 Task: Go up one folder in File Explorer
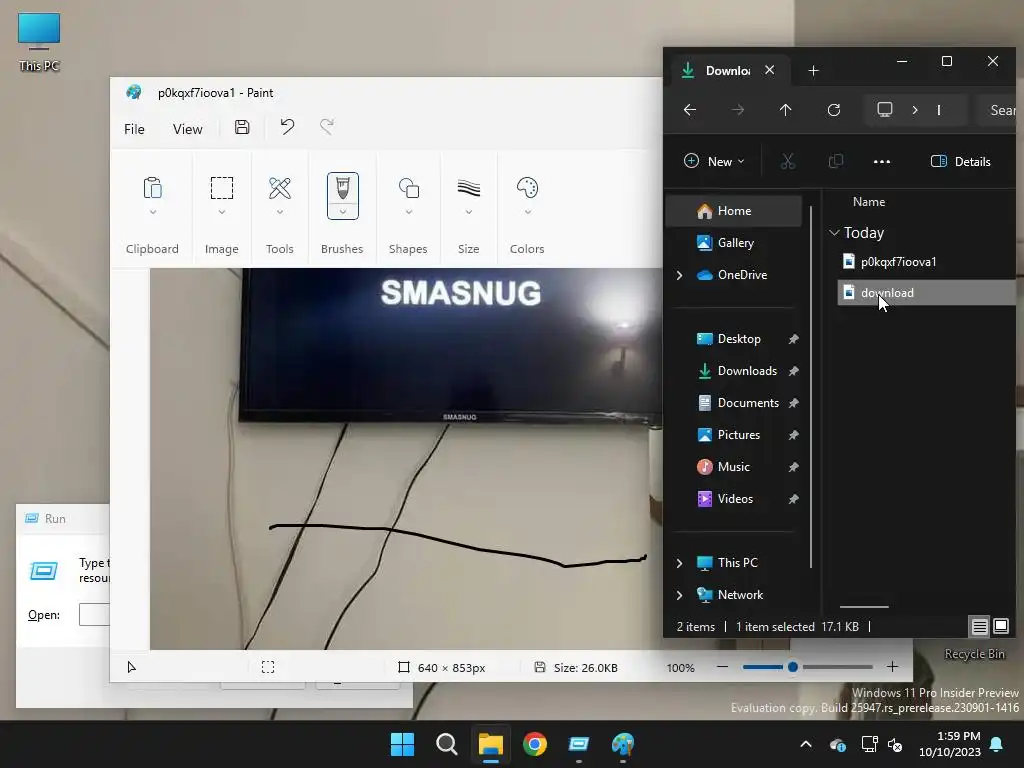(786, 110)
